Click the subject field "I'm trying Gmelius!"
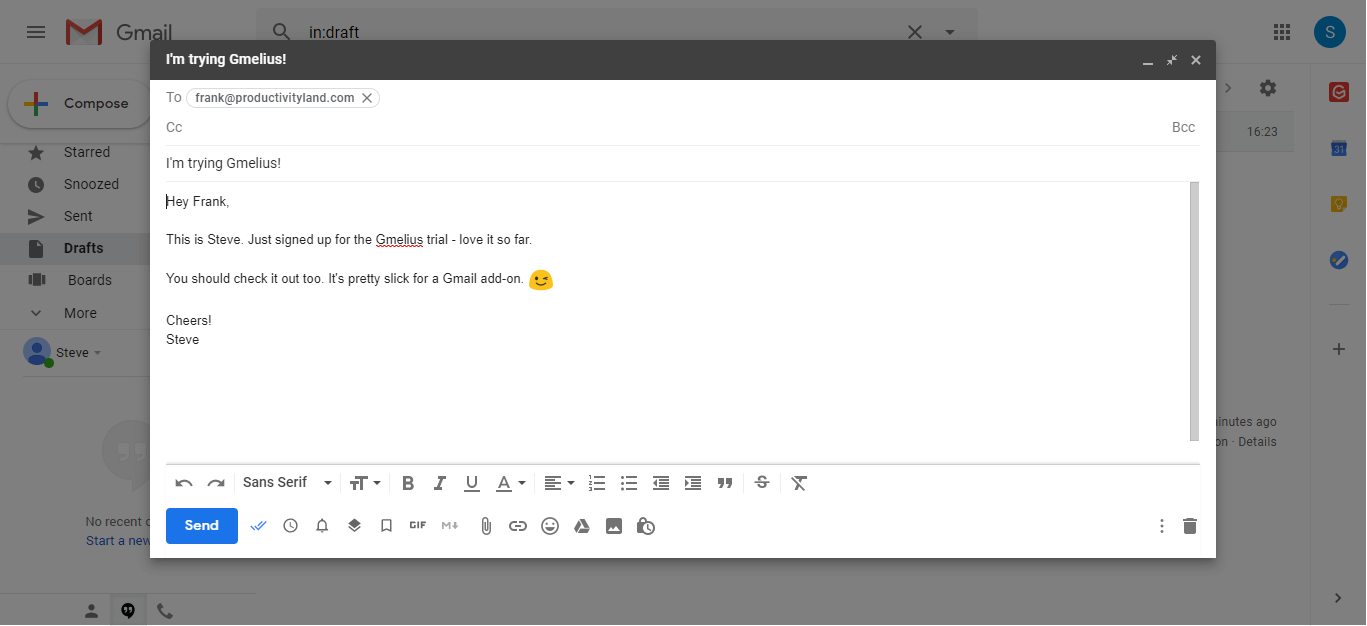The width and height of the screenshot is (1367, 626). point(683,163)
